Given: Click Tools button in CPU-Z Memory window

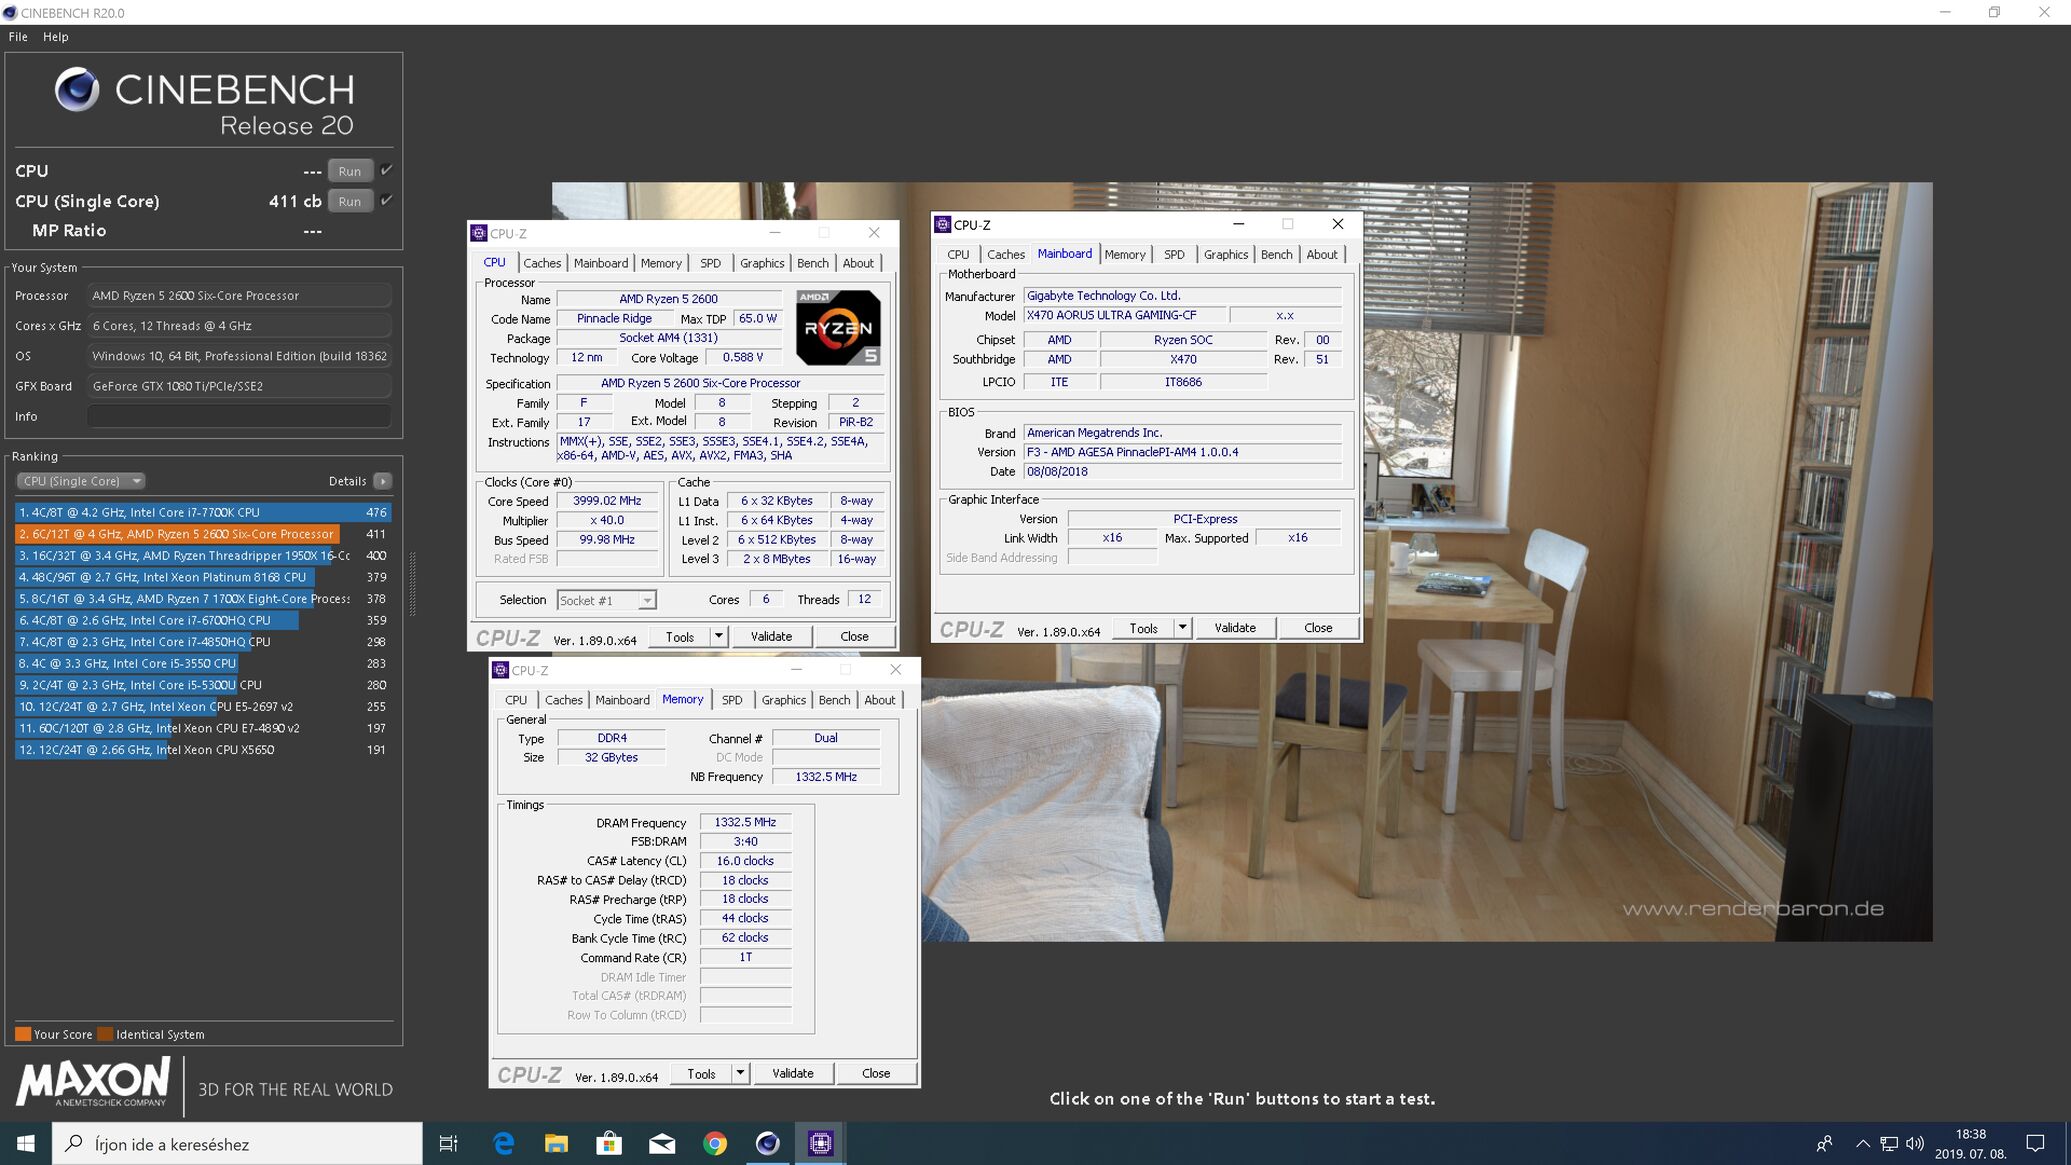Looking at the screenshot, I should 701,1073.
